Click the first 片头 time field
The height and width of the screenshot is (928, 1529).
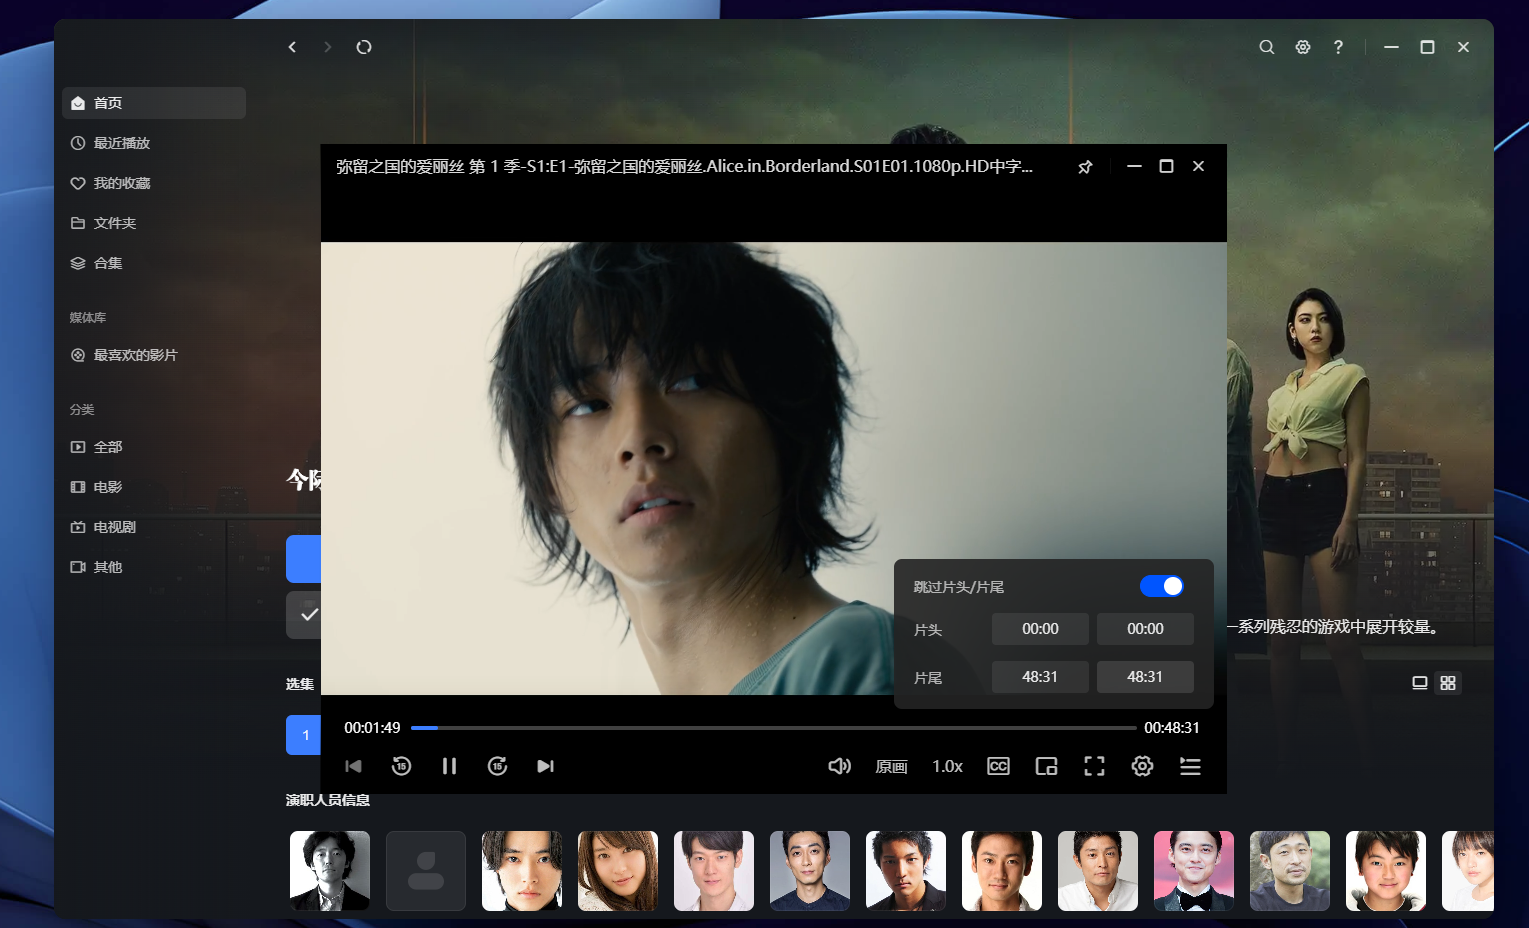coord(1040,629)
